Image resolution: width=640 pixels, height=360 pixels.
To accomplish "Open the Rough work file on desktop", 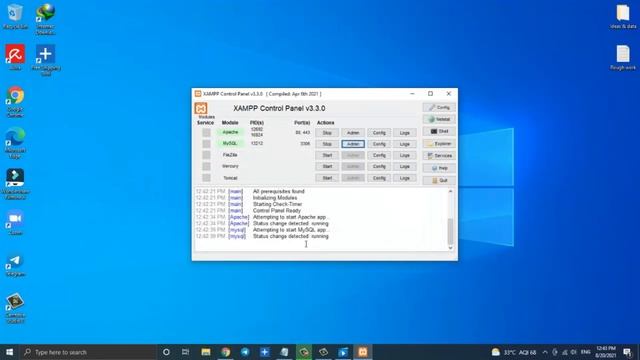I will (623, 57).
